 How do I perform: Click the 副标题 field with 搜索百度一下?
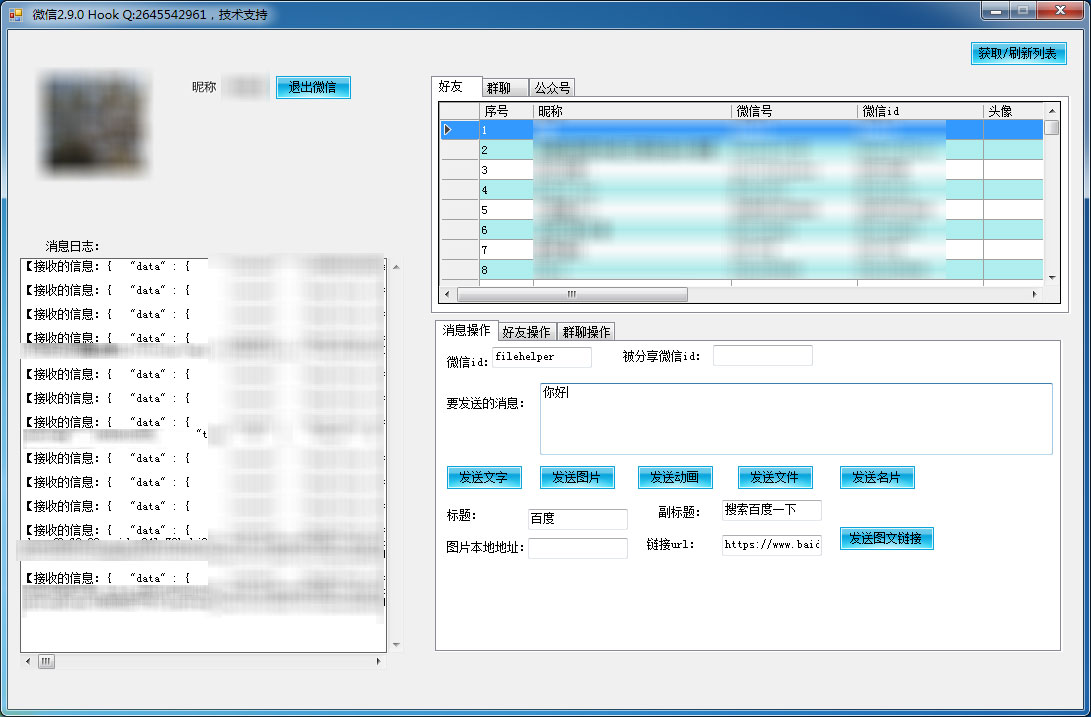(772, 510)
